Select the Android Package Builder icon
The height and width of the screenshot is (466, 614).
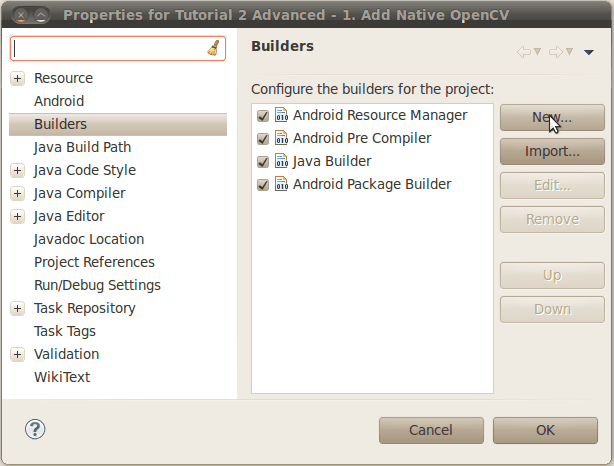281,184
